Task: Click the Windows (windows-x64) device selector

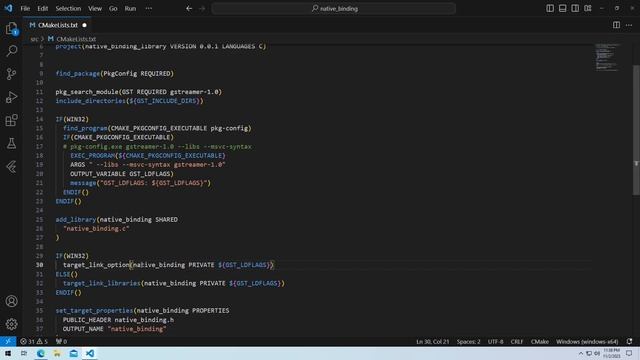Action: click(587, 341)
